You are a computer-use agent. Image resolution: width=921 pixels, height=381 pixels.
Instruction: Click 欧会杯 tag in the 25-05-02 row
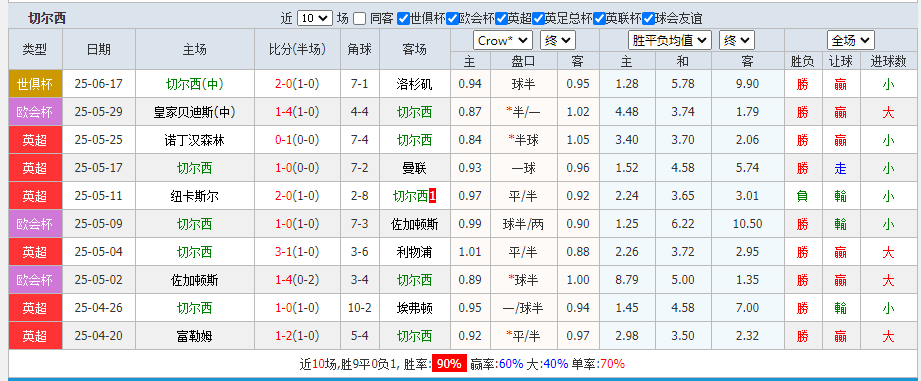click(35, 280)
